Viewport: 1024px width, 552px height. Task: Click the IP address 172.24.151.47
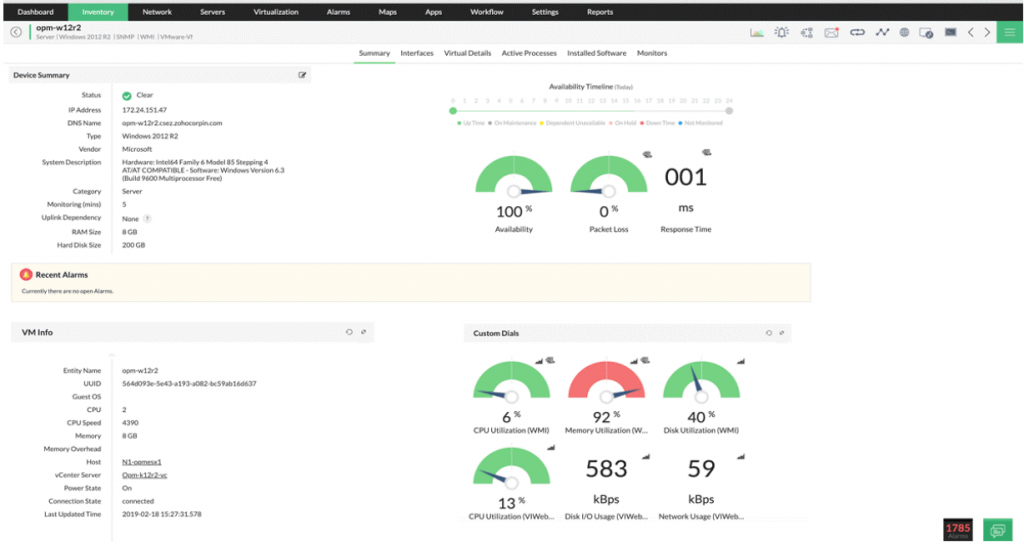(x=144, y=110)
